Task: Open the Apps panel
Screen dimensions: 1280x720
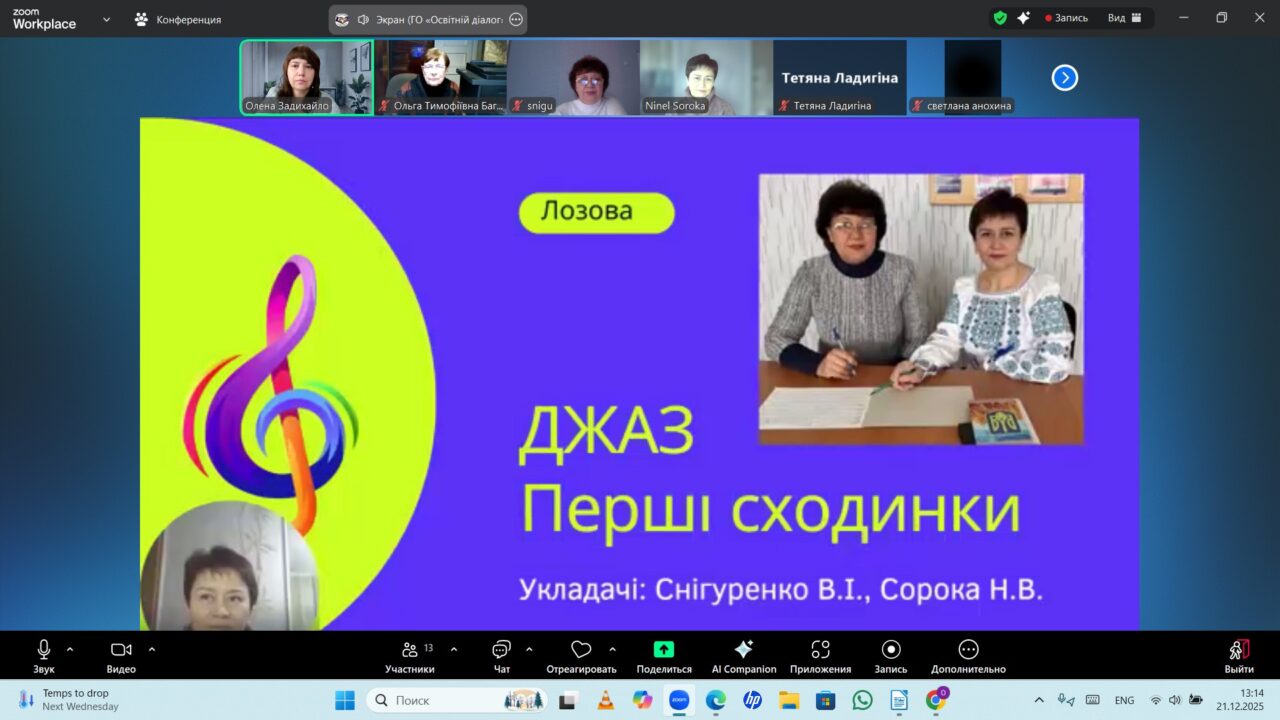Action: tap(820, 650)
